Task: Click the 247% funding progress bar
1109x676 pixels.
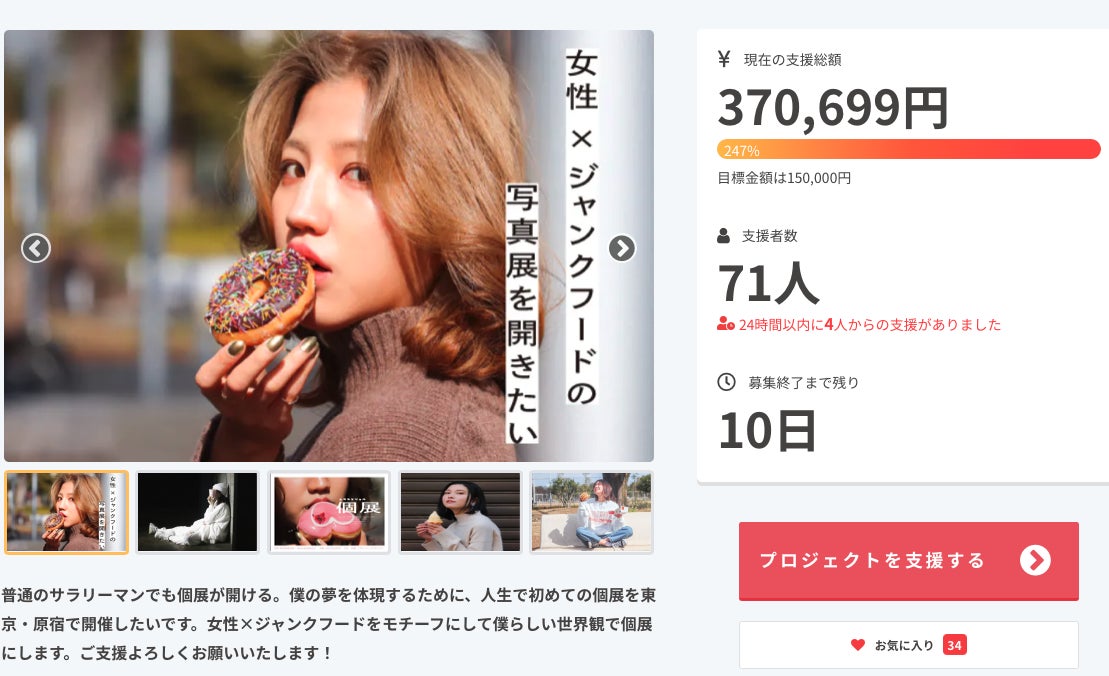Action: point(909,149)
